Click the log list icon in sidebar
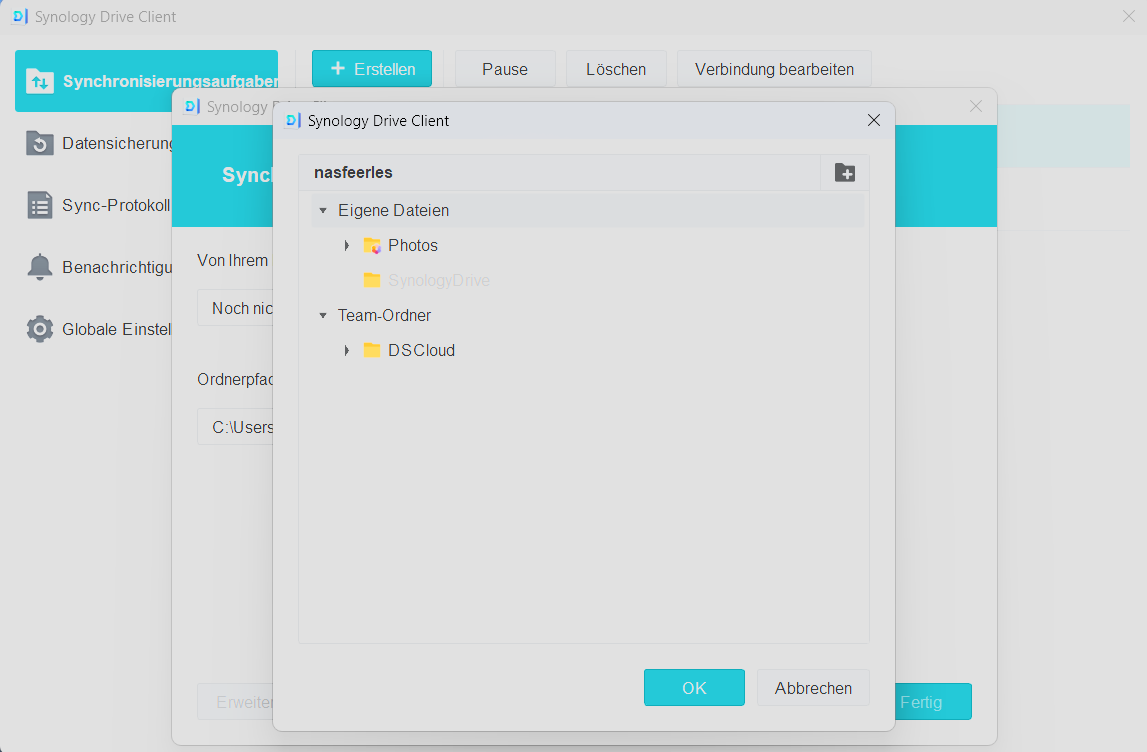The width and height of the screenshot is (1147, 752). [40, 206]
